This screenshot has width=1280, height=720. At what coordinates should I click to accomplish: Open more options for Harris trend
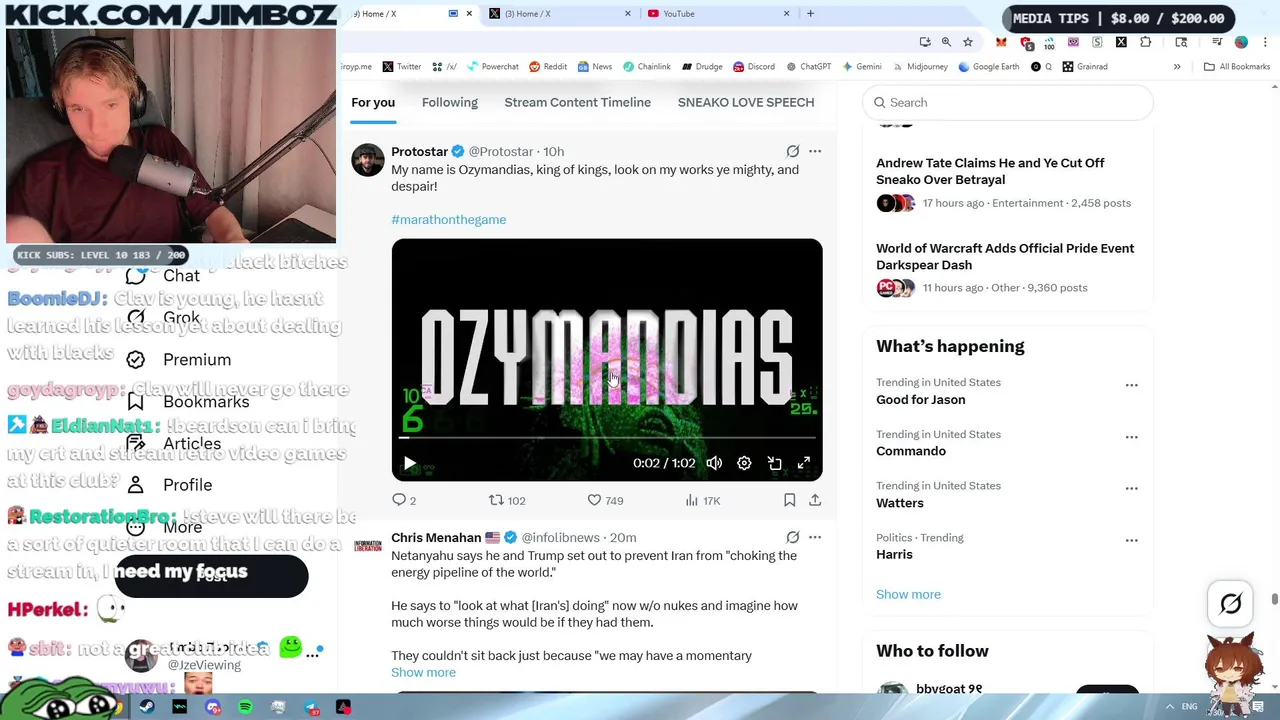click(x=1131, y=540)
